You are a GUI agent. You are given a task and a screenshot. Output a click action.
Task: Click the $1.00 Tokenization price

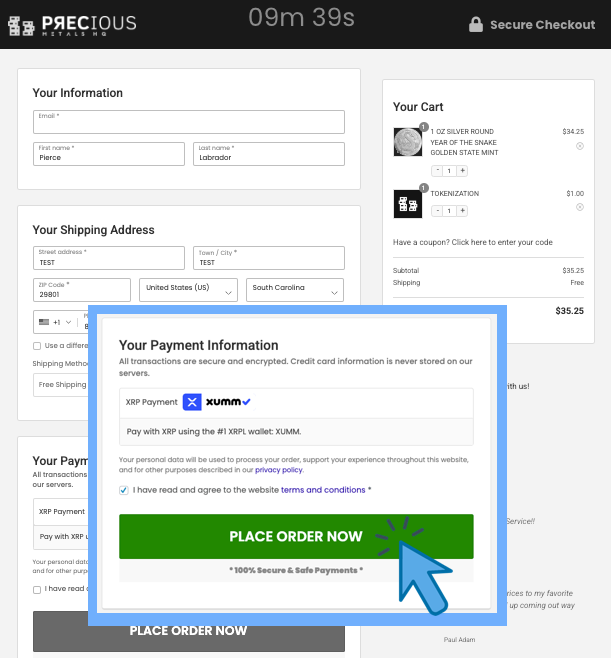(575, 193)
